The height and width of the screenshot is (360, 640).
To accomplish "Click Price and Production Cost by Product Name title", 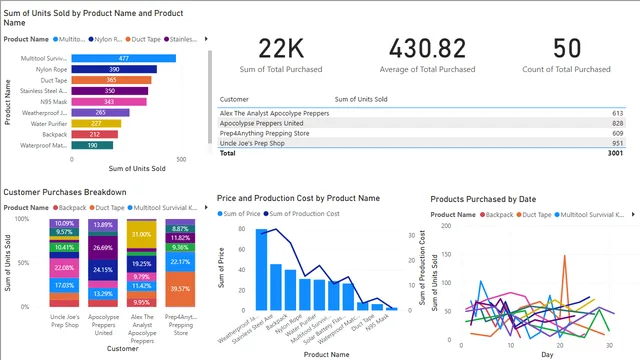I will (x=298, y=198).
